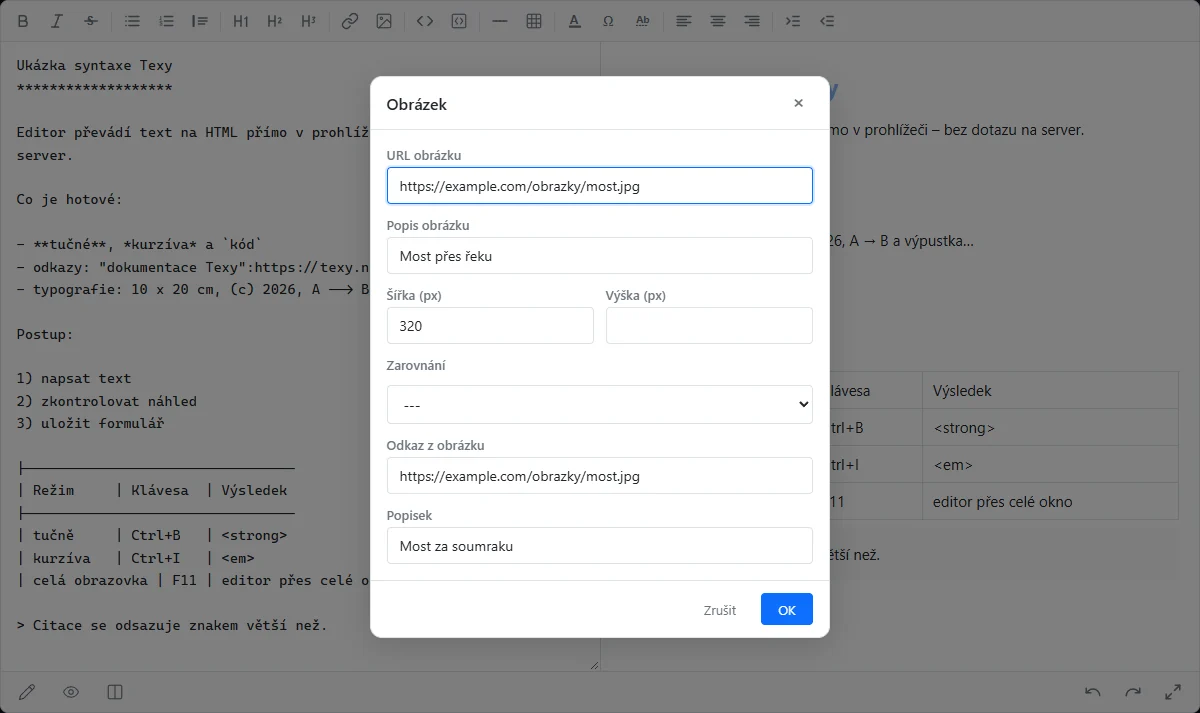The height and width of the screenshot is (713, 1200).
Task: Insert a table from toolbar
Action: (534, 20)
